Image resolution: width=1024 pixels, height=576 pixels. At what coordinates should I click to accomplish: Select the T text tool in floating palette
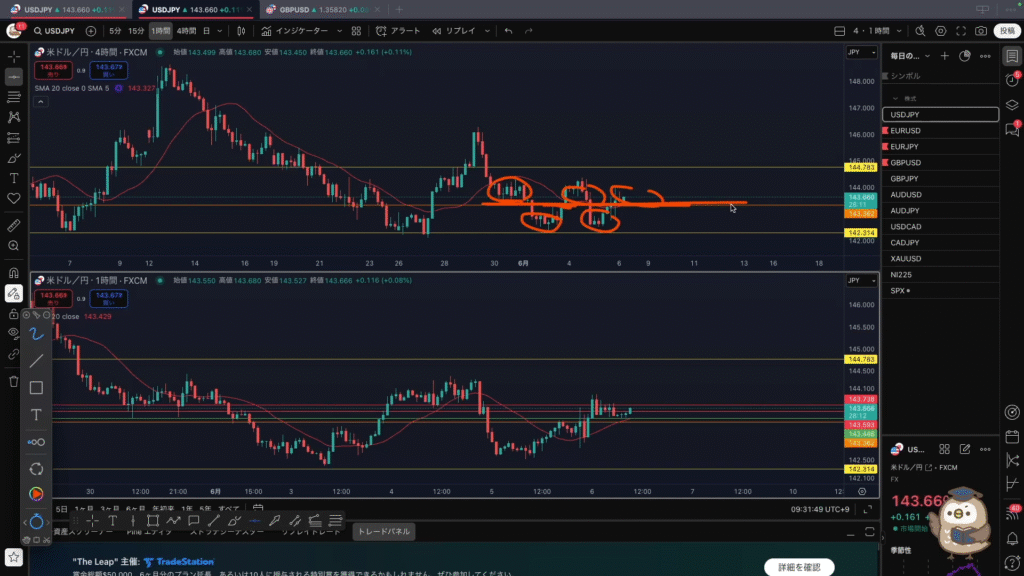tap(36, 415)
